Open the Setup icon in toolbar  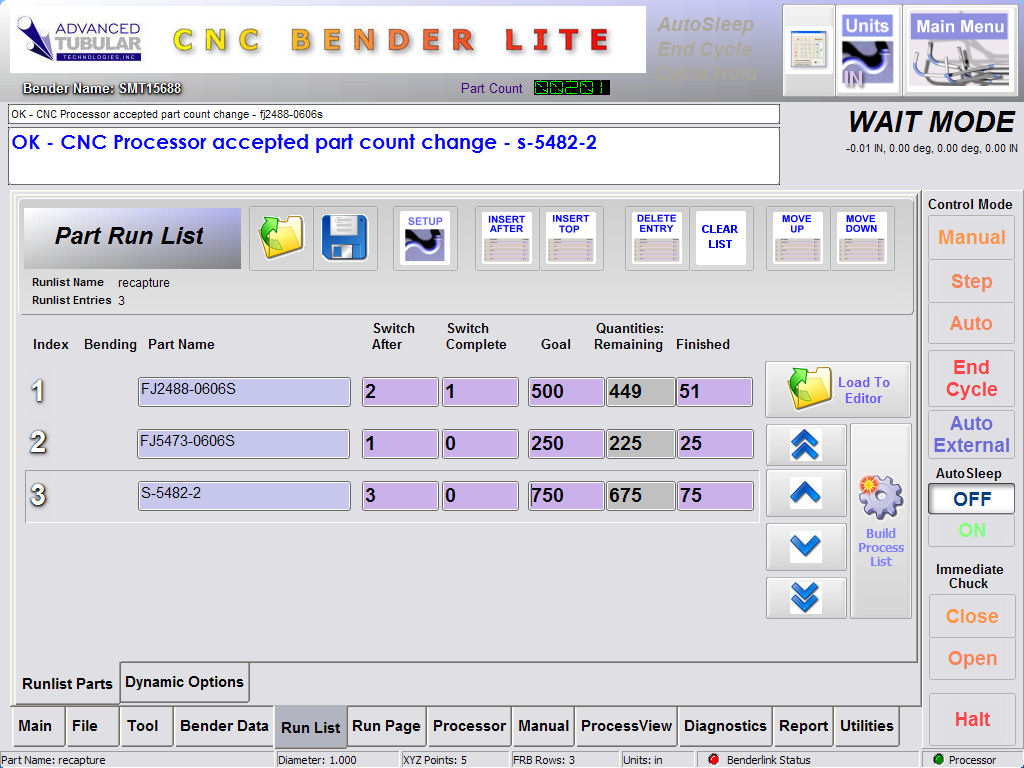(425, 238)
